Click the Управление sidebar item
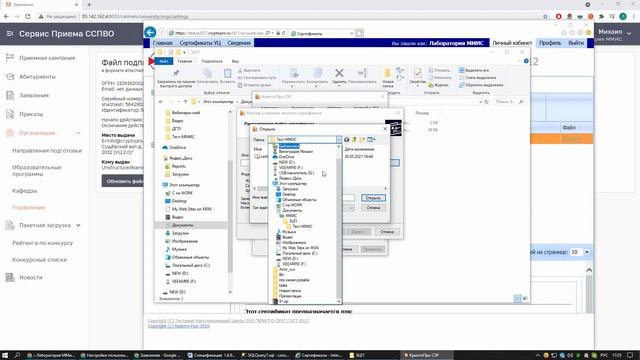640x360 pixels. point(29,208)
